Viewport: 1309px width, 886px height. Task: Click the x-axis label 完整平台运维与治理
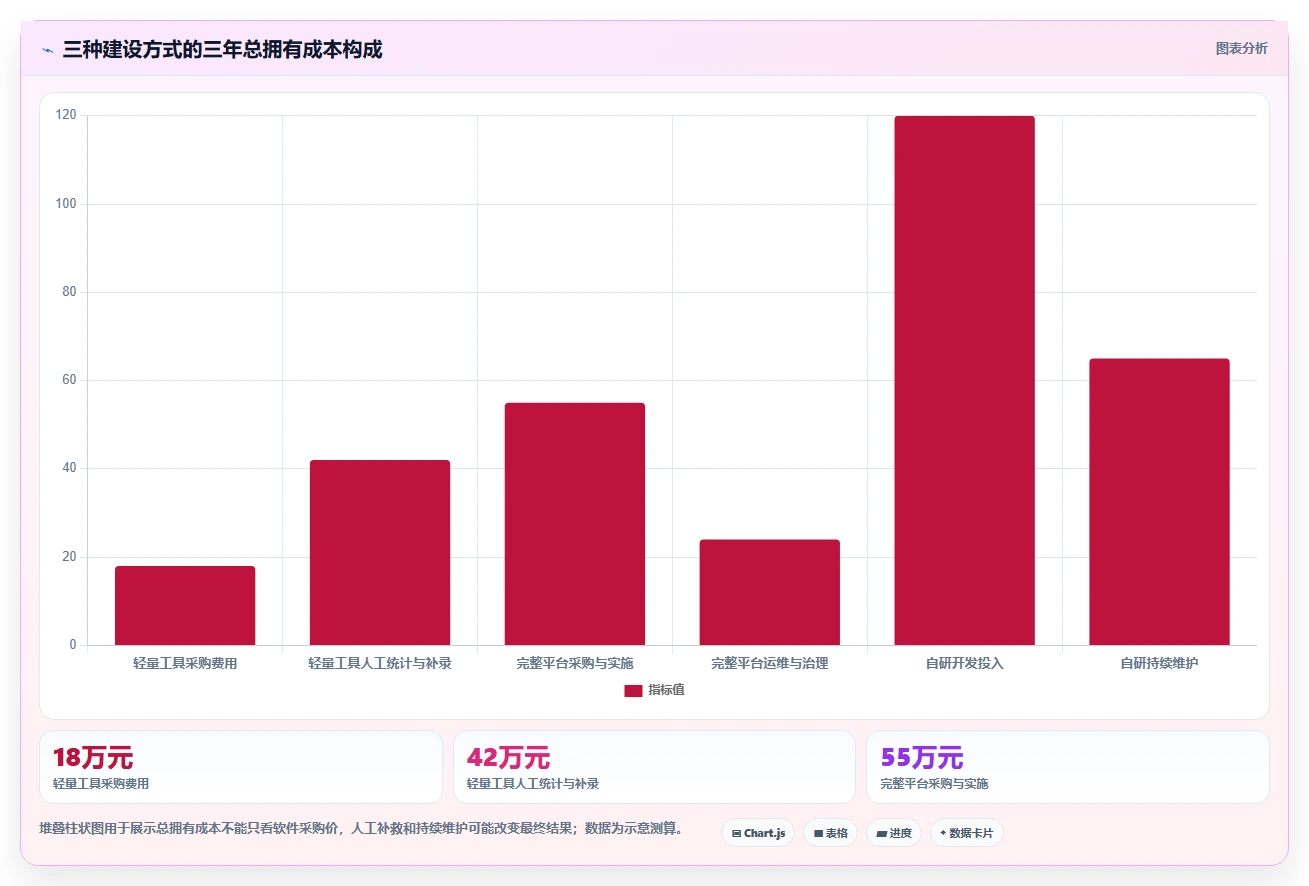770,663
